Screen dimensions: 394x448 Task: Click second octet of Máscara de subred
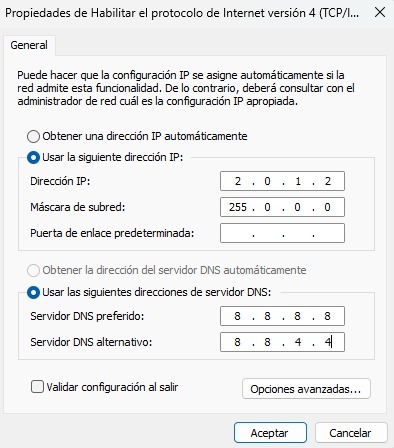[267, 207]
